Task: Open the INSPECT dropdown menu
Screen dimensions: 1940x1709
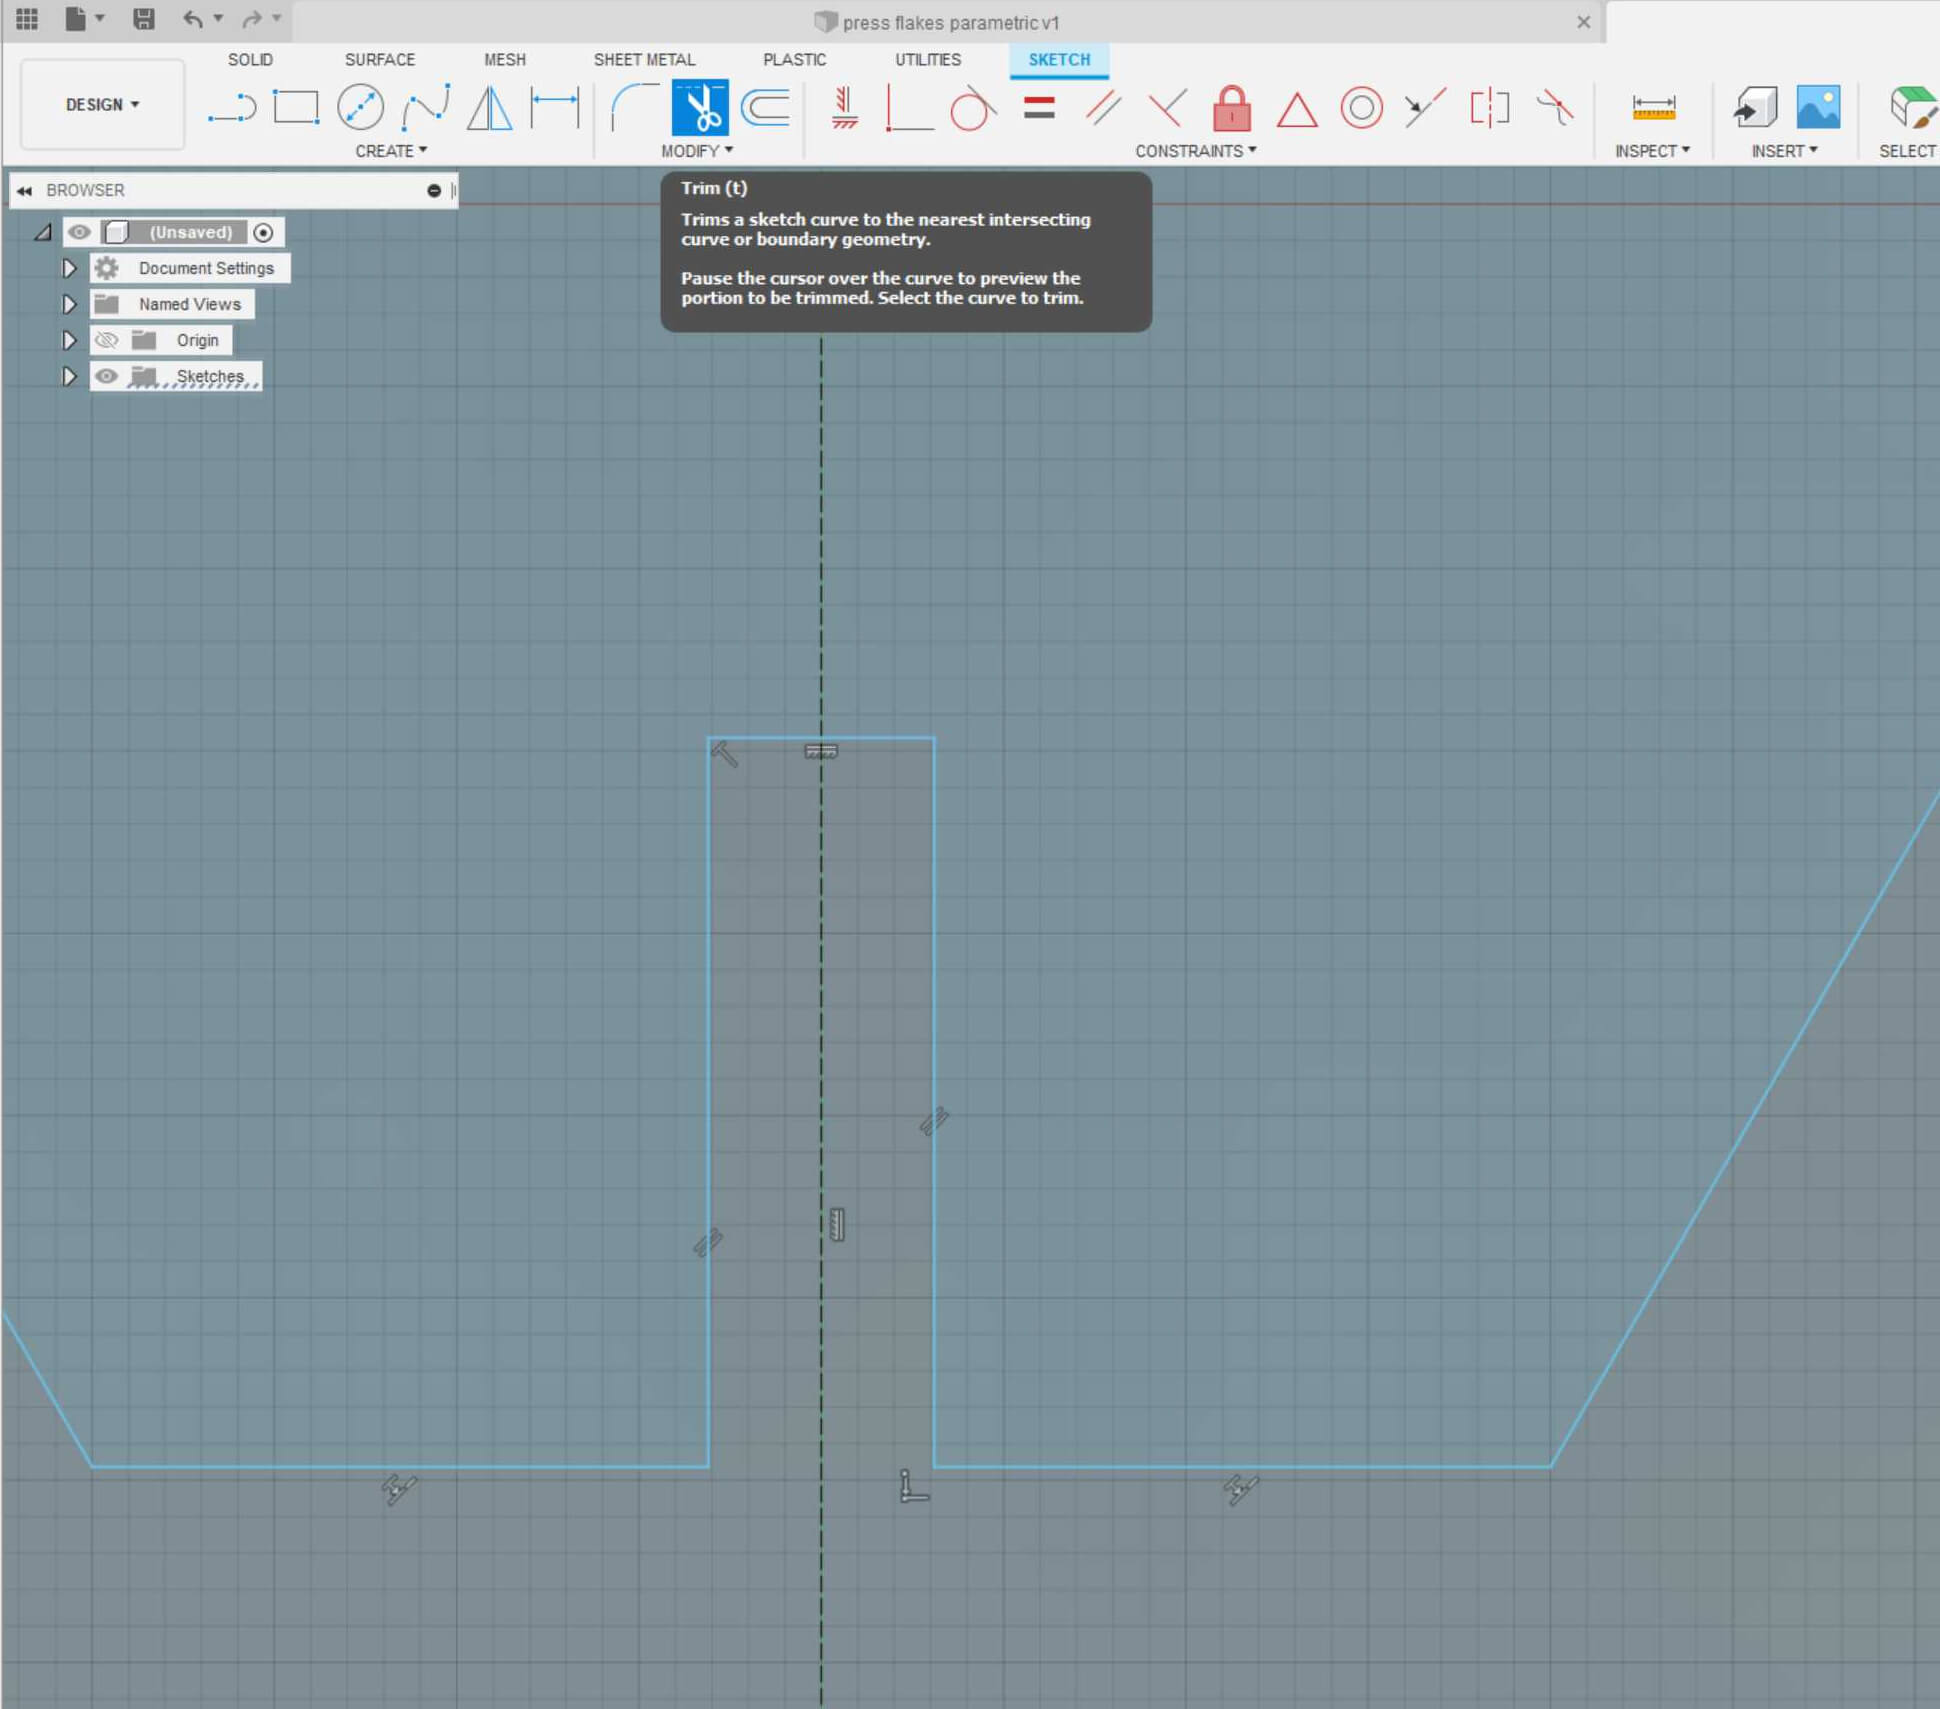Action: [x=1653, y=151]
